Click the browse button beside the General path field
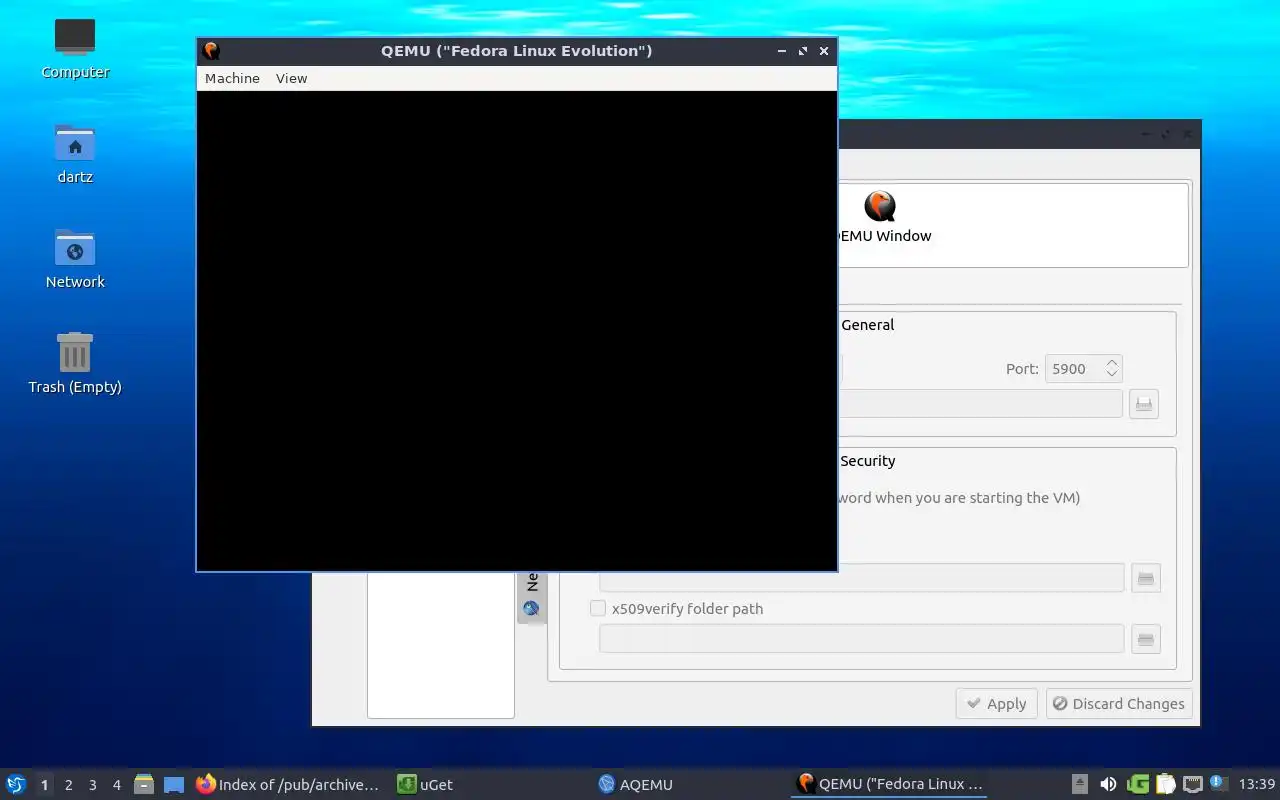1280x800 pixels. click(x=1144, y=404)
